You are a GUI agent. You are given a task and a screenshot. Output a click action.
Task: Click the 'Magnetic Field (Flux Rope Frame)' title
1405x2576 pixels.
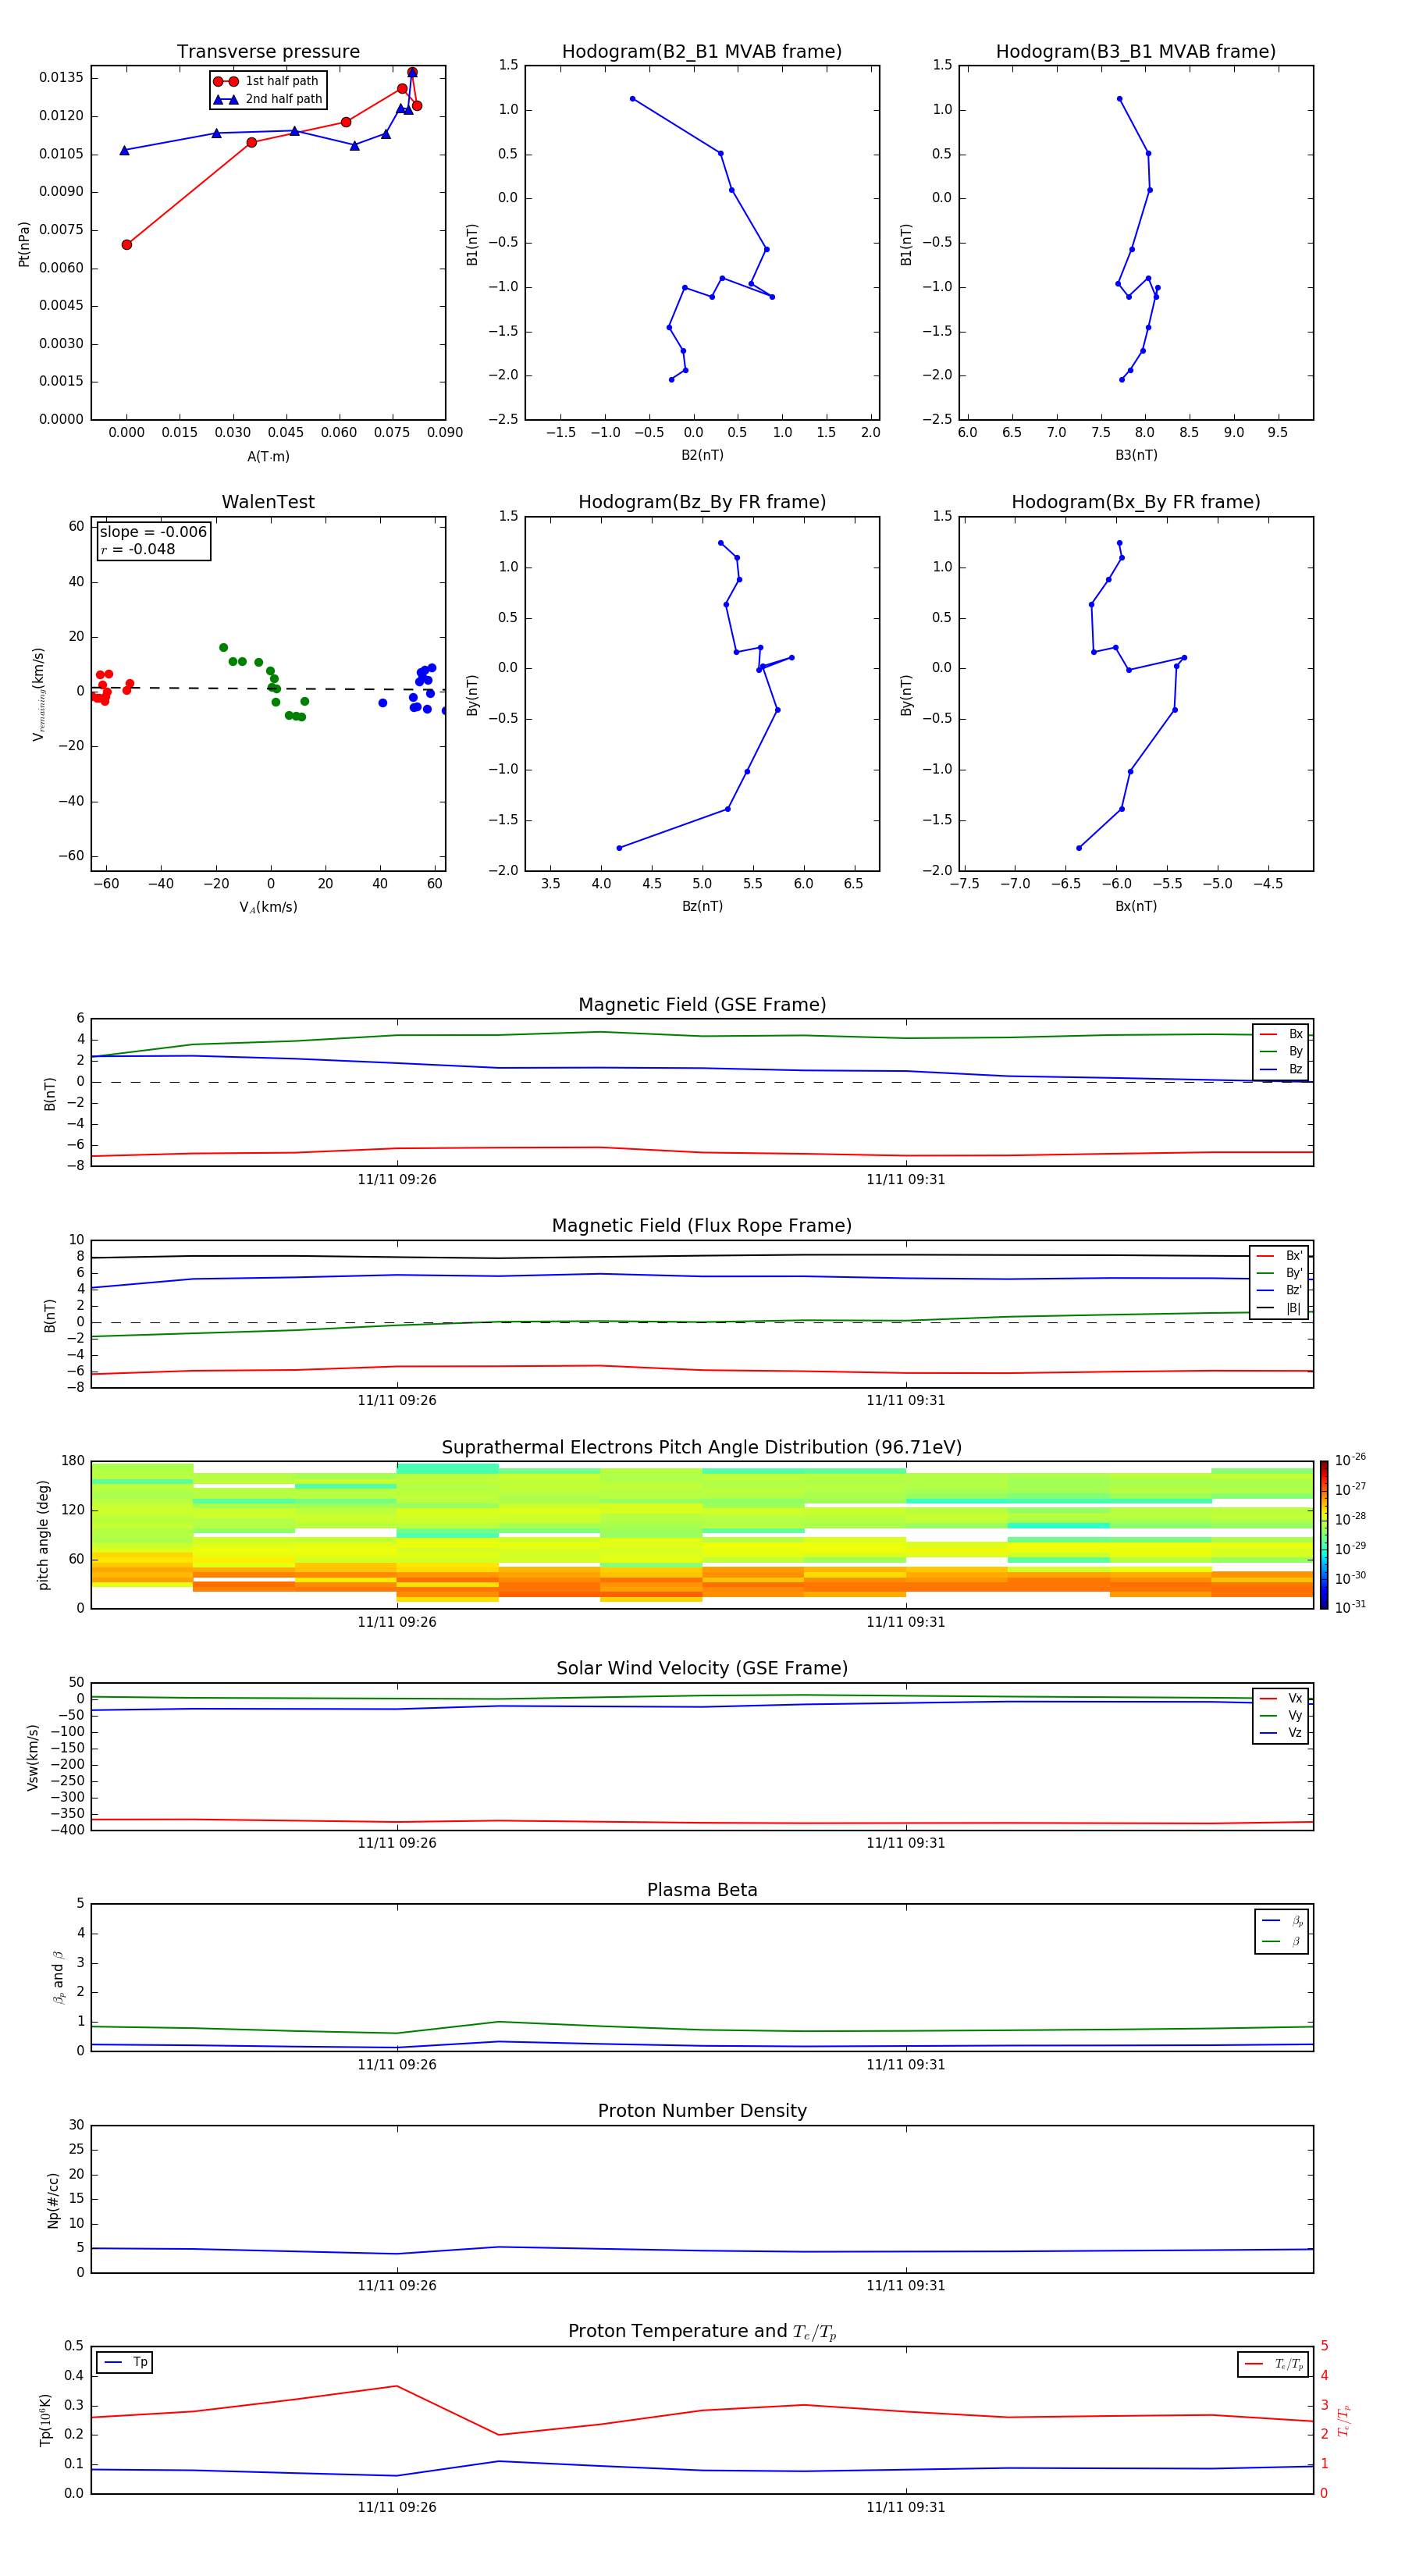pyautogui.click(x=702, y=1226)
